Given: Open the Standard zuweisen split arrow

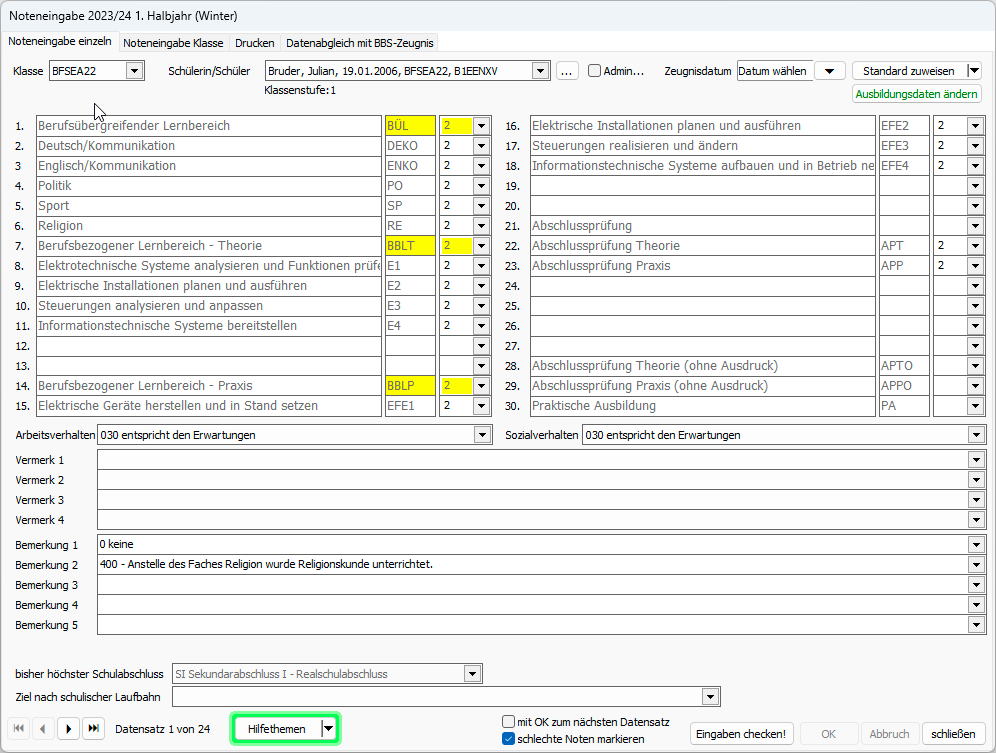Looking at the screenshot, I should 974,71.
